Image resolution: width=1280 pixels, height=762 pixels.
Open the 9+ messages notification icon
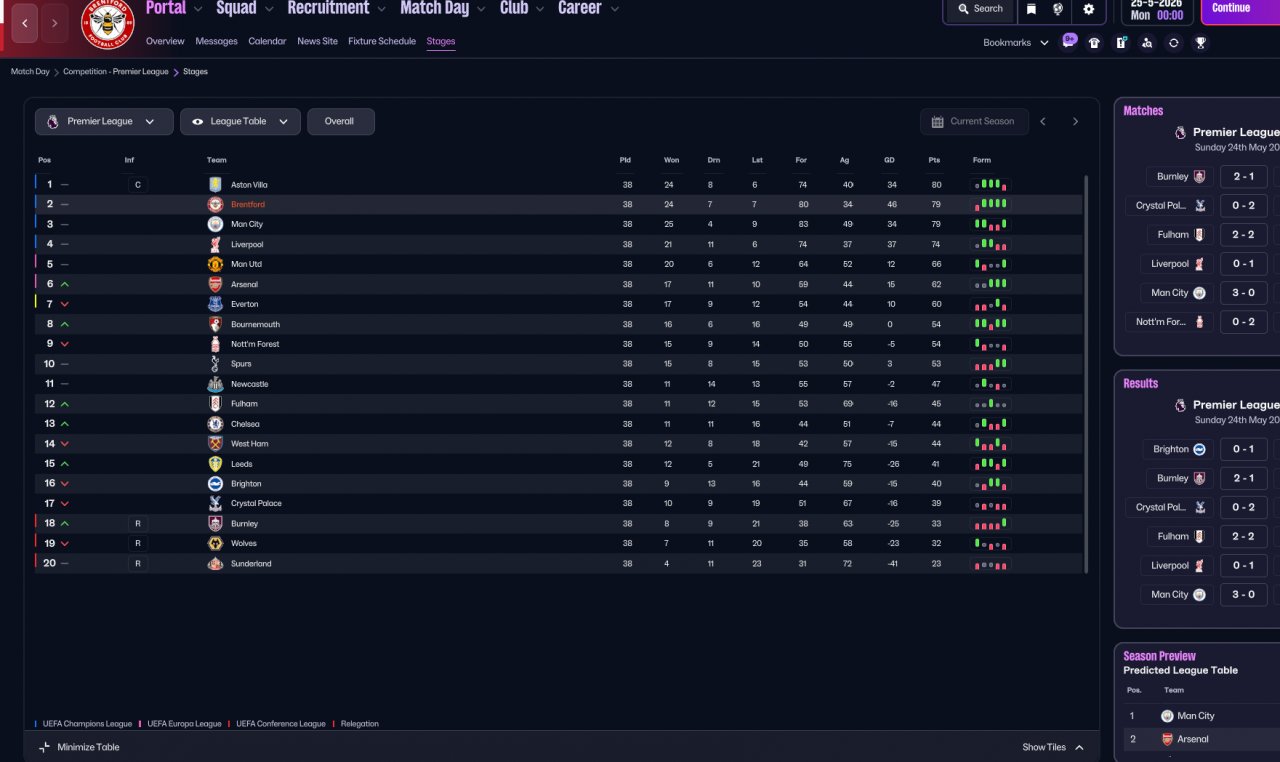[1069, 41]
